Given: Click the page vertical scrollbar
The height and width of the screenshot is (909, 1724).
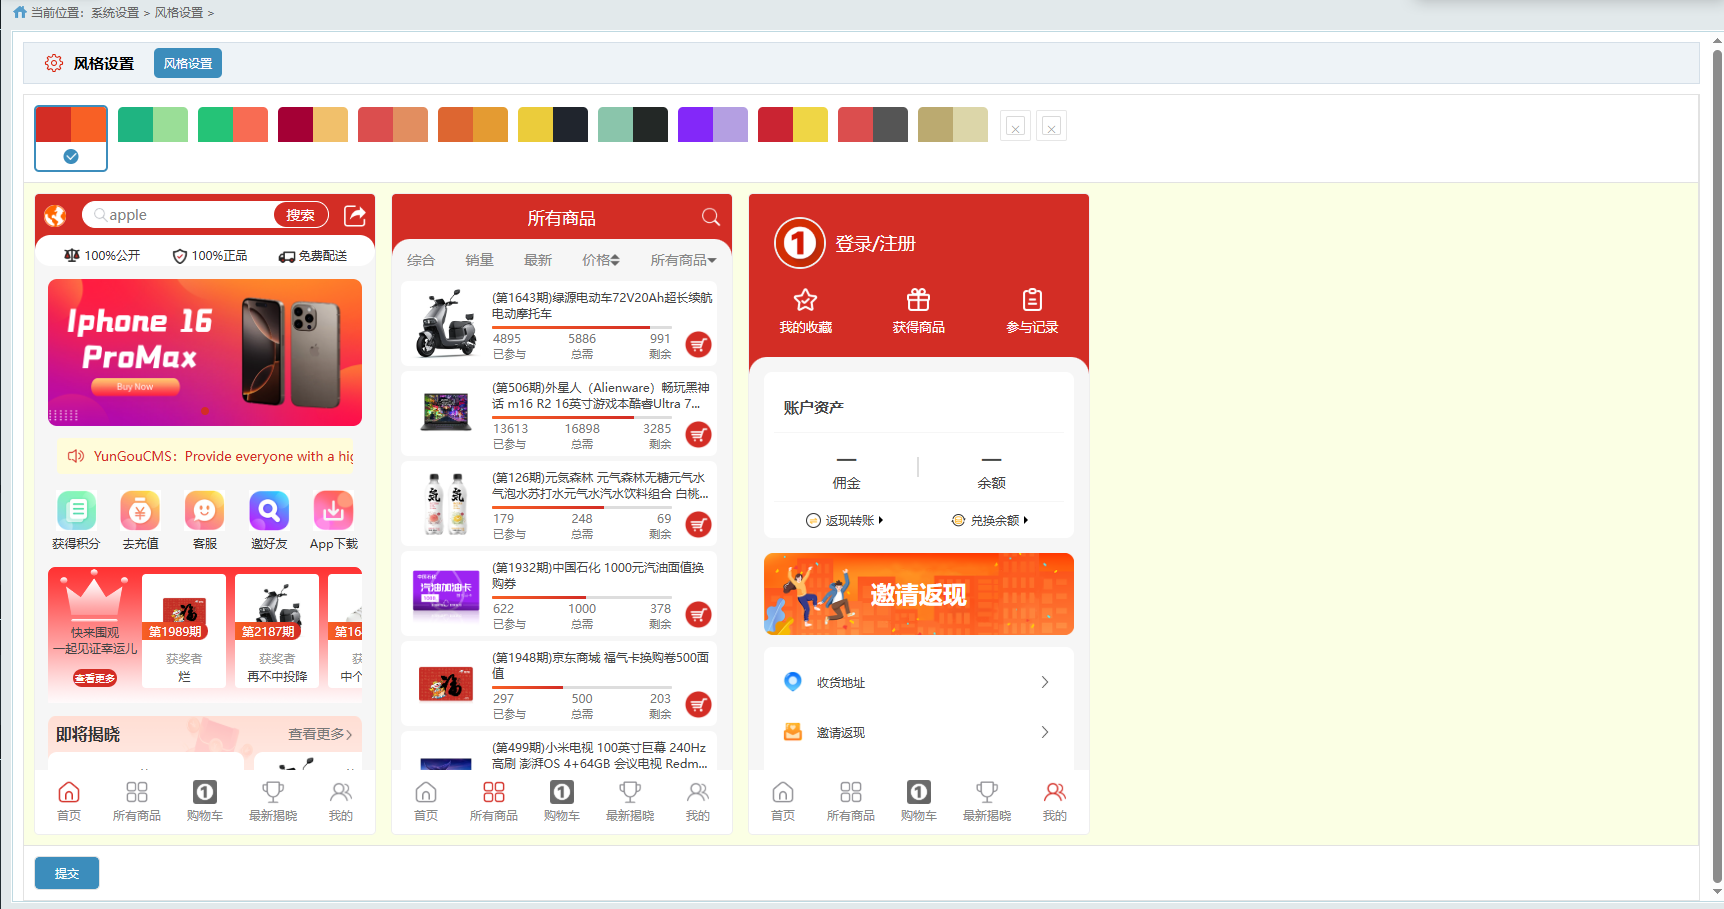Looking at the screenshot, I should coord(1717,465).
